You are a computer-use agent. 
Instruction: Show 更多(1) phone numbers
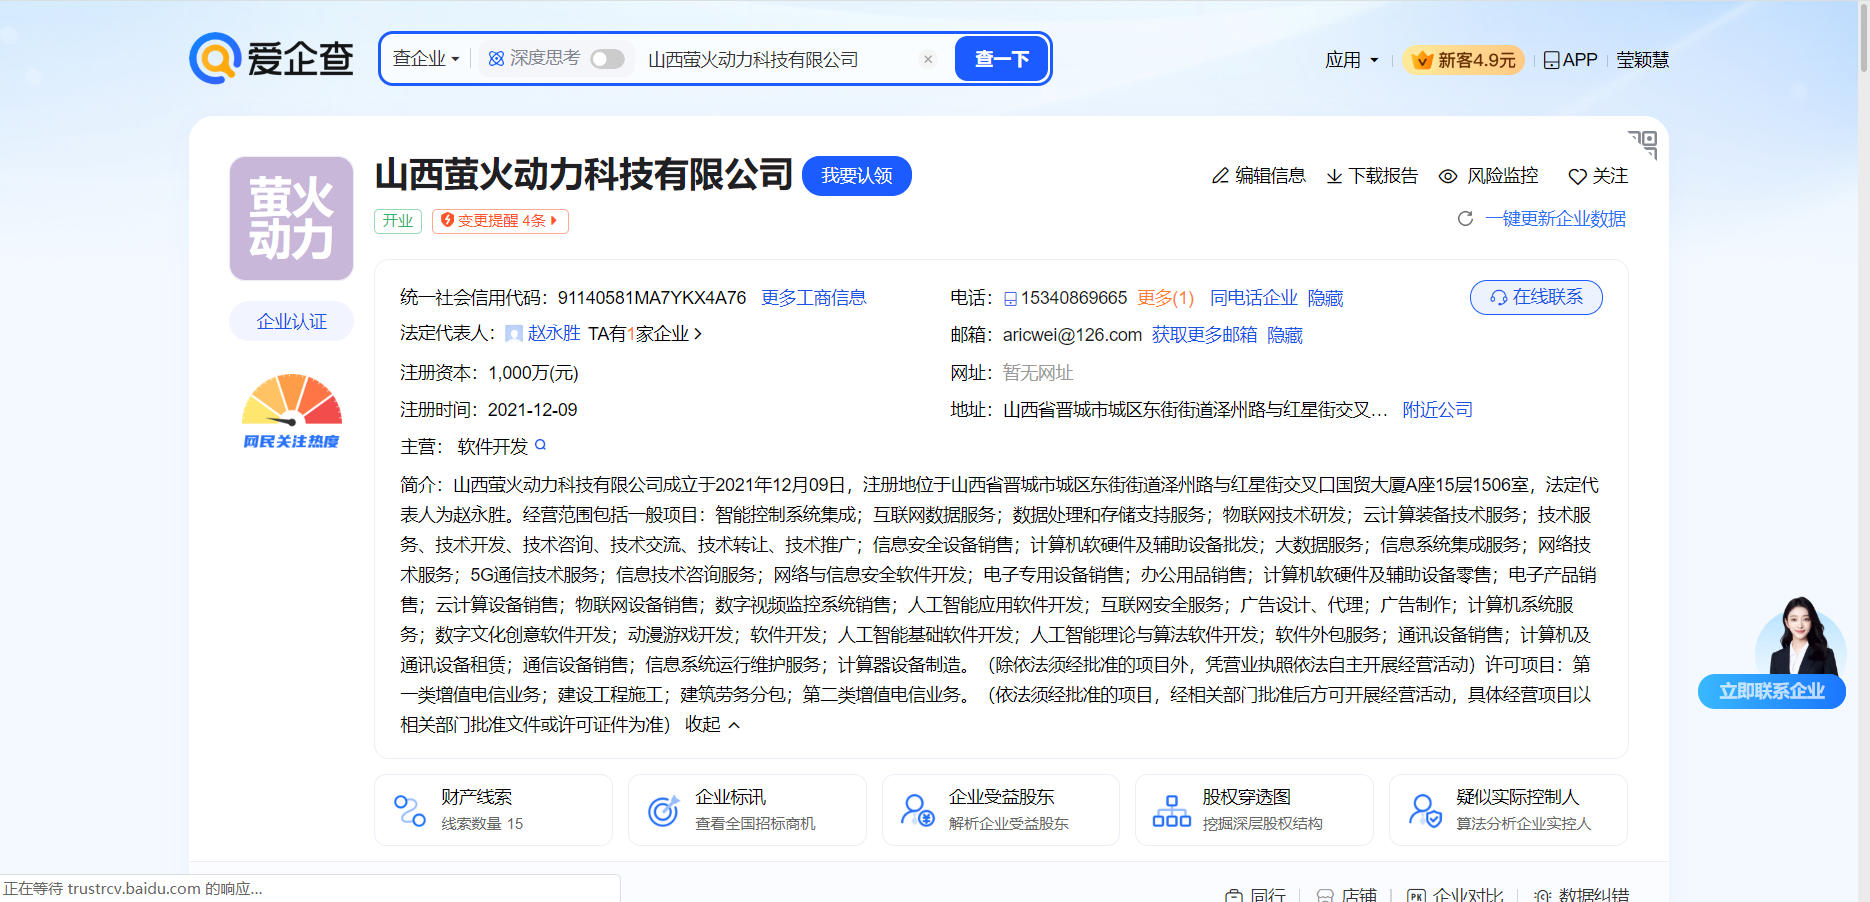[x=1166, y=298]
